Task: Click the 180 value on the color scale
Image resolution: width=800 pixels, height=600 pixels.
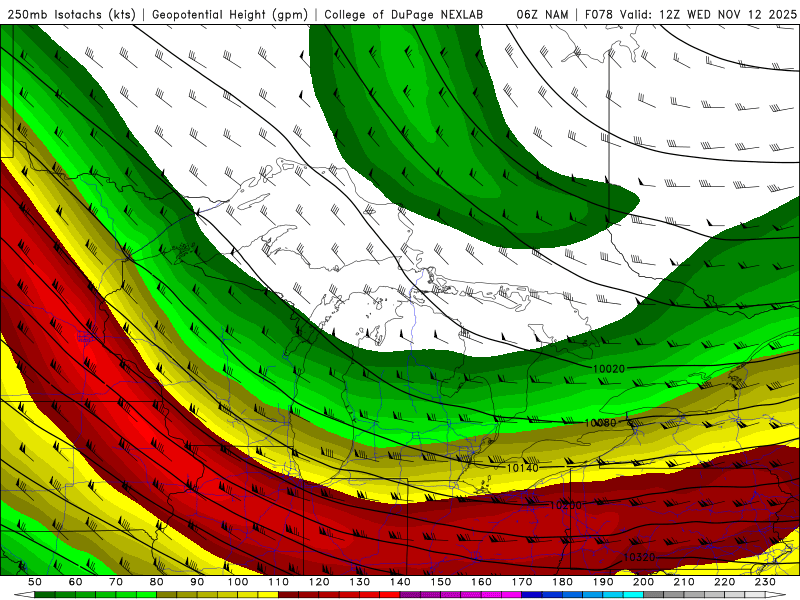Action: 562,582
